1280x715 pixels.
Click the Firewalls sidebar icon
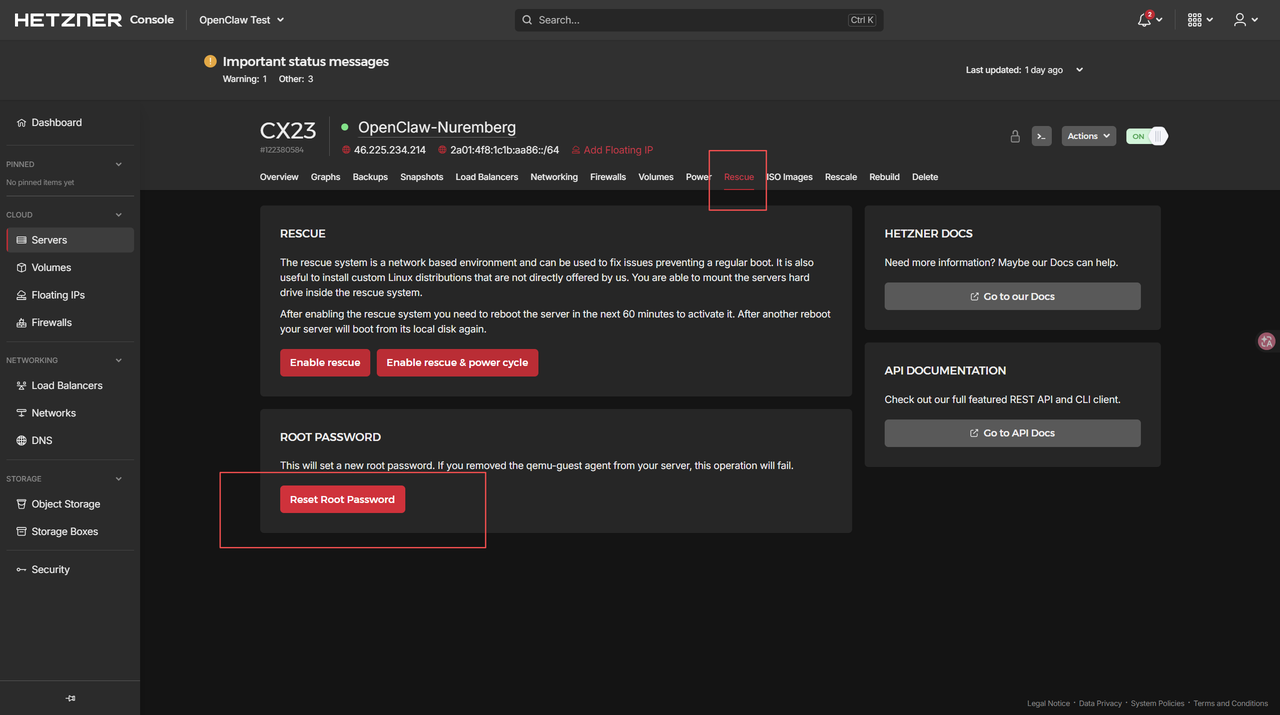[x=22, y=323]
